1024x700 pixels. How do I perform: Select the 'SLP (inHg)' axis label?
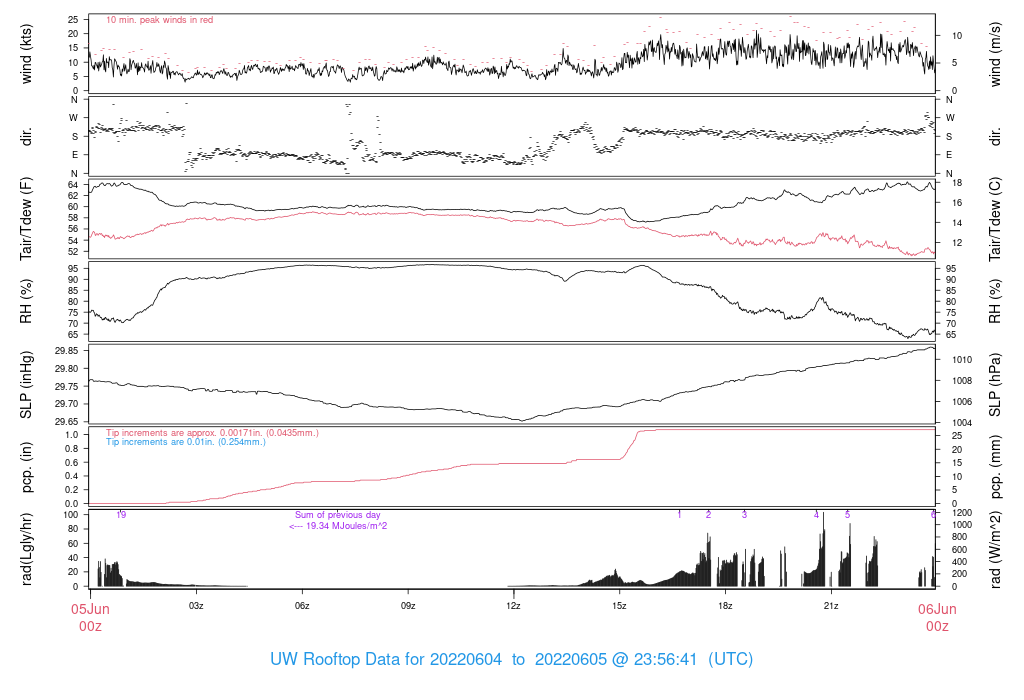(26, 385)
